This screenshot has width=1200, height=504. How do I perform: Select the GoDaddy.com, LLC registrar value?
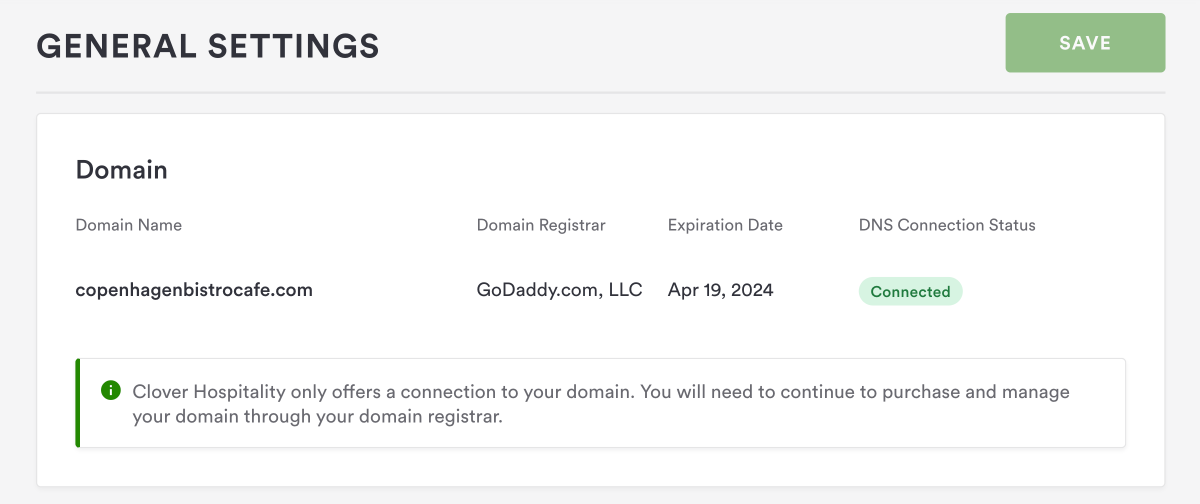point(559,291)
